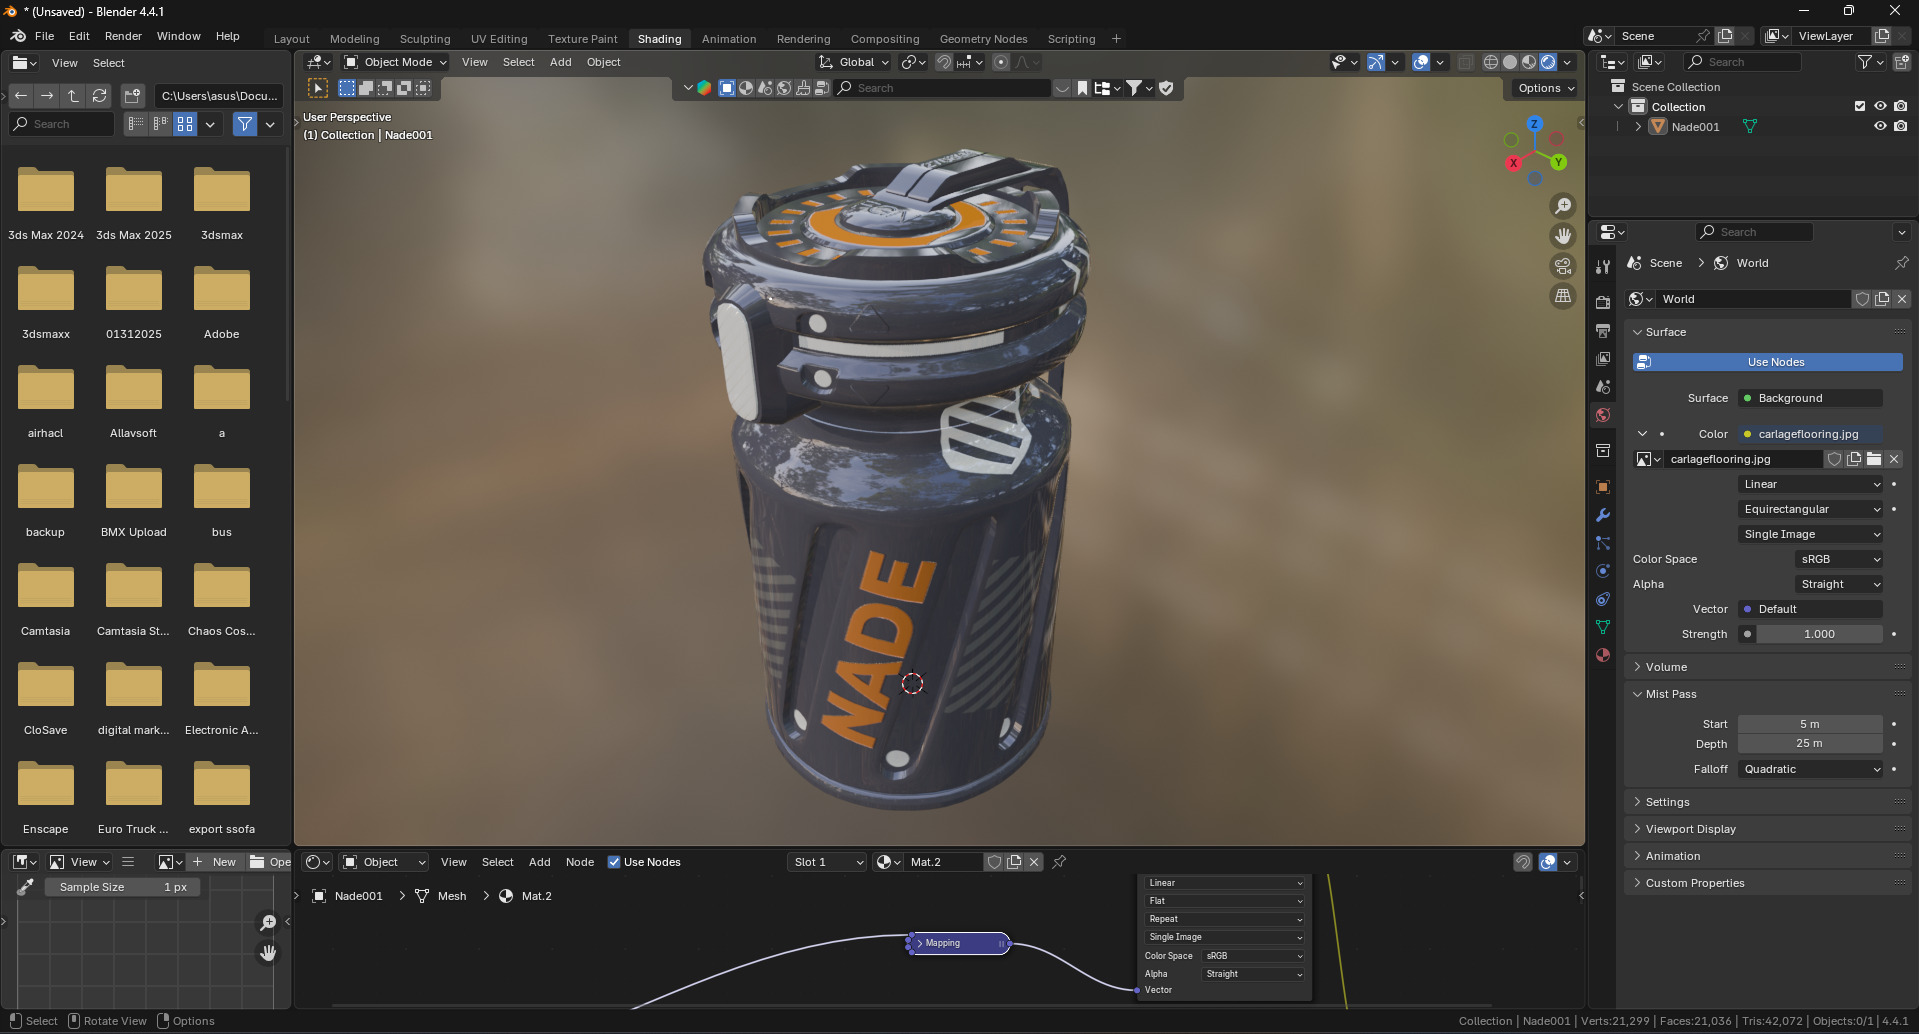Open the Render properties tab
The image size is (1919, 1034).
pos(1603,302)
